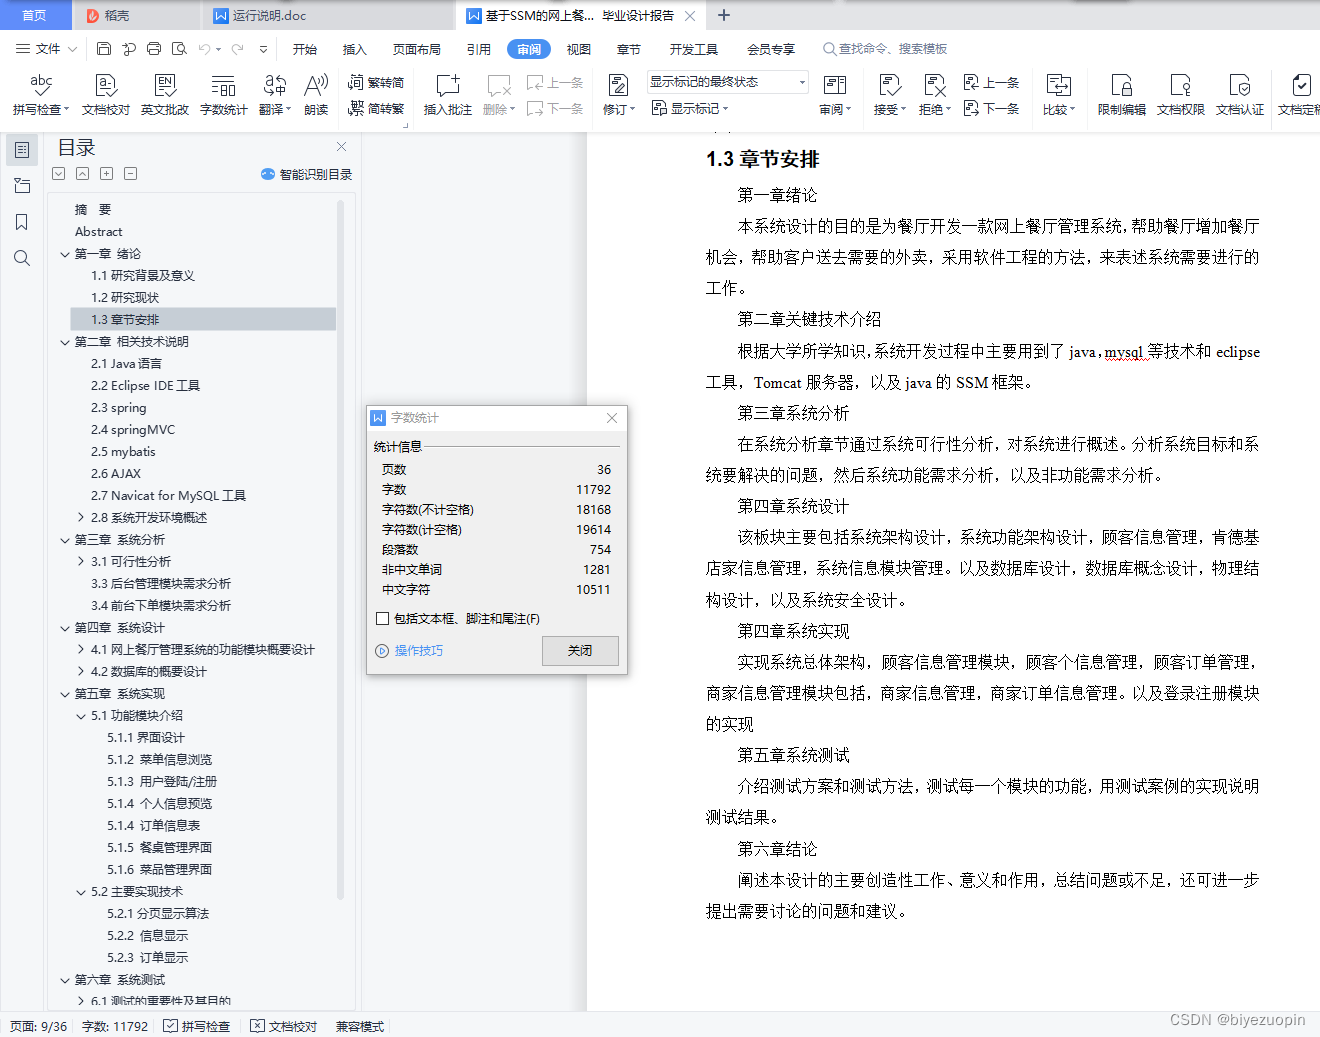Viewport: 1320px width, 1037px height.
Task: Go to next revision (下一条) in changes group
Action: click(992, 108)
